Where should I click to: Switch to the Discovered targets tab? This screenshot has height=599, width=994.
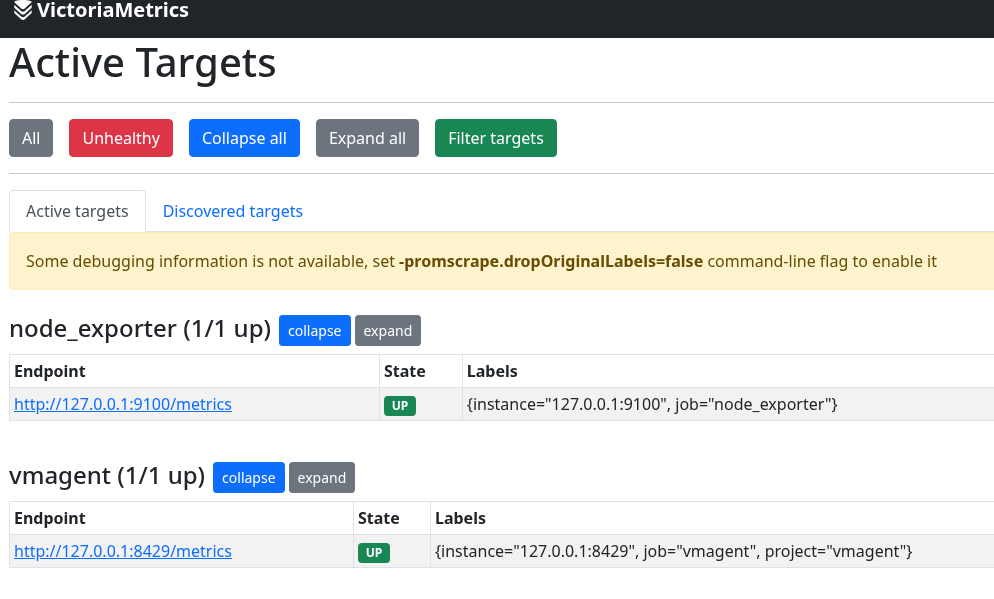tap(232, 211)
